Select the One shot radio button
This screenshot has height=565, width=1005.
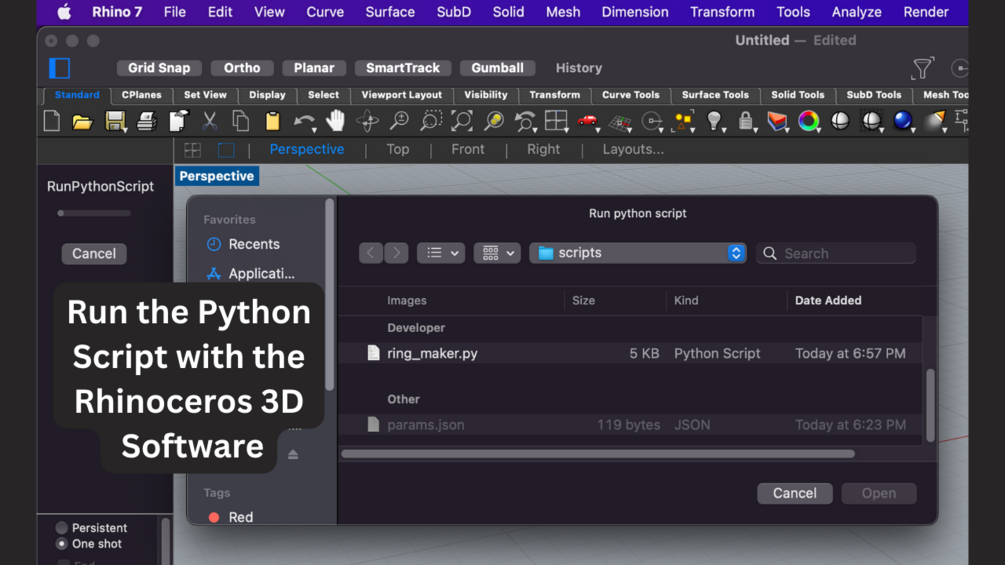[62, 544]
